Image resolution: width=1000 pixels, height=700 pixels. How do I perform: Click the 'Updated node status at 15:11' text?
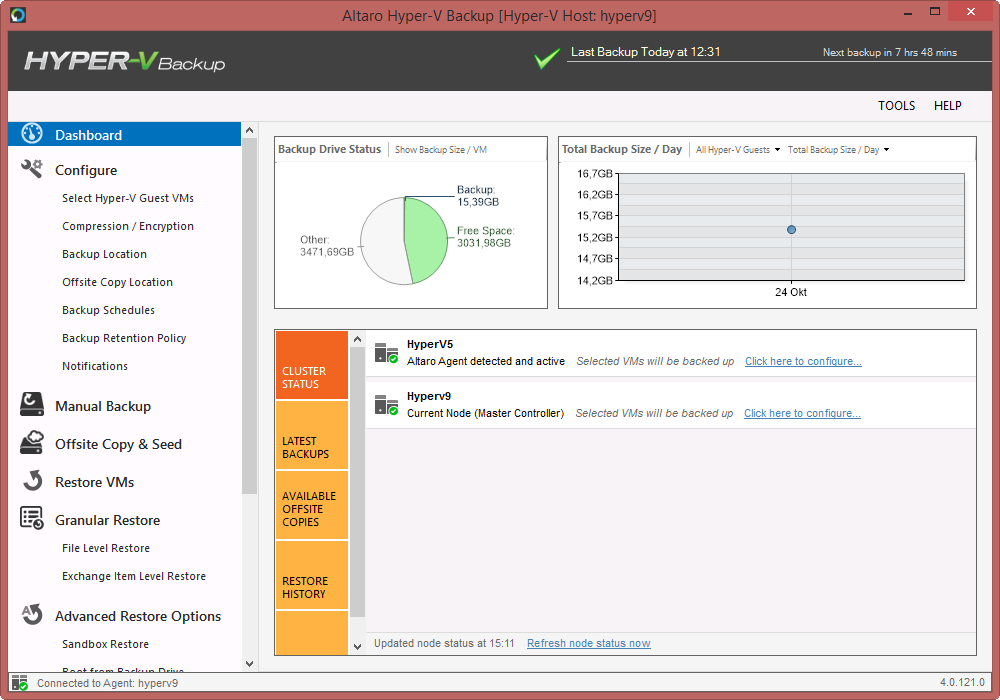click(444, 644)
